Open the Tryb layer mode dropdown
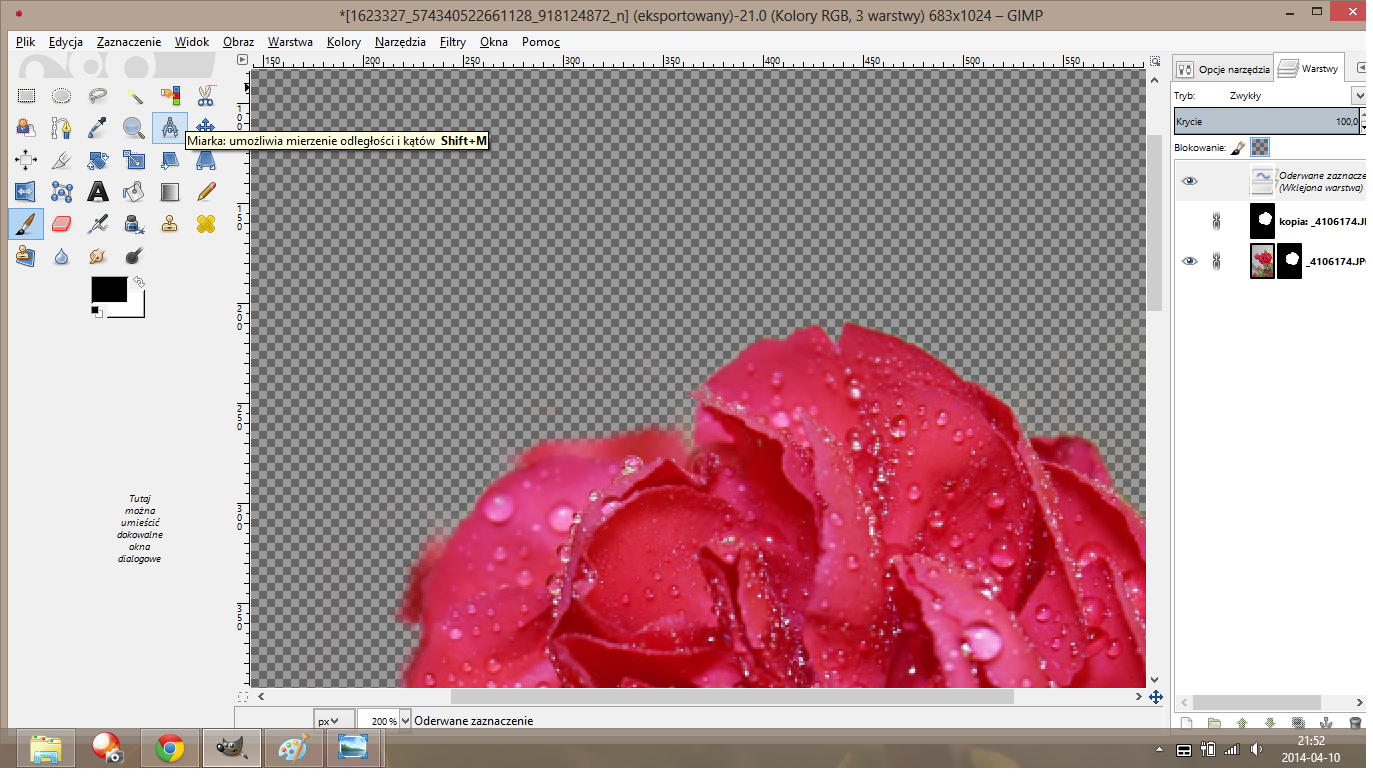 point(1358,96)
